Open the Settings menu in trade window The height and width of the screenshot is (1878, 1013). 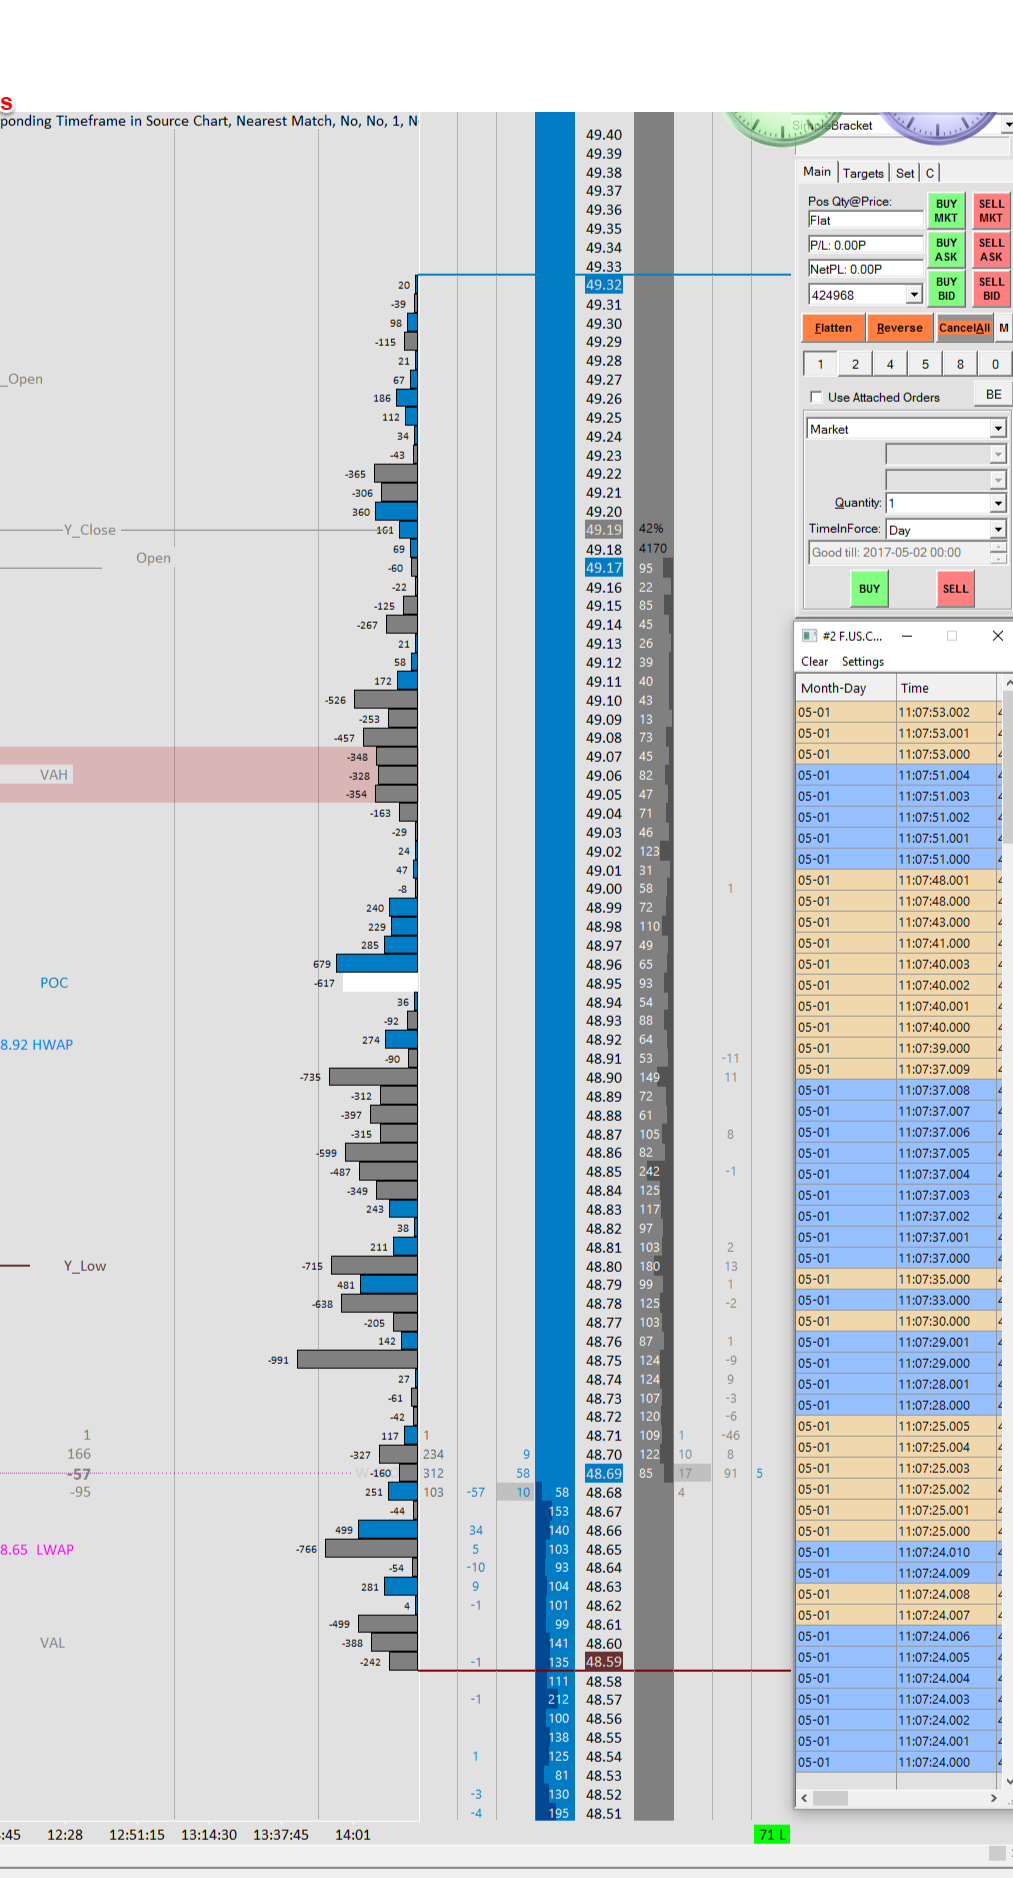[x=863, y=662]
